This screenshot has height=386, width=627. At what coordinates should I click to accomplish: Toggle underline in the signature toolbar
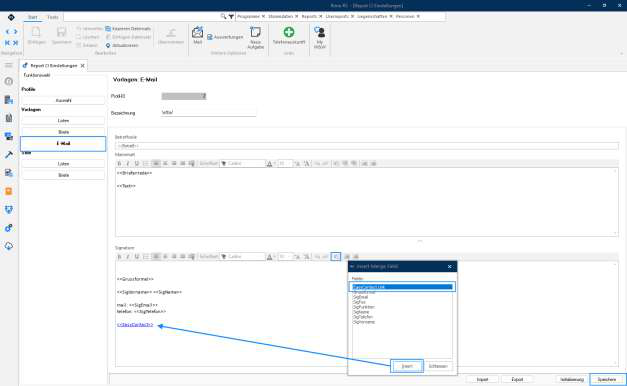137,256
